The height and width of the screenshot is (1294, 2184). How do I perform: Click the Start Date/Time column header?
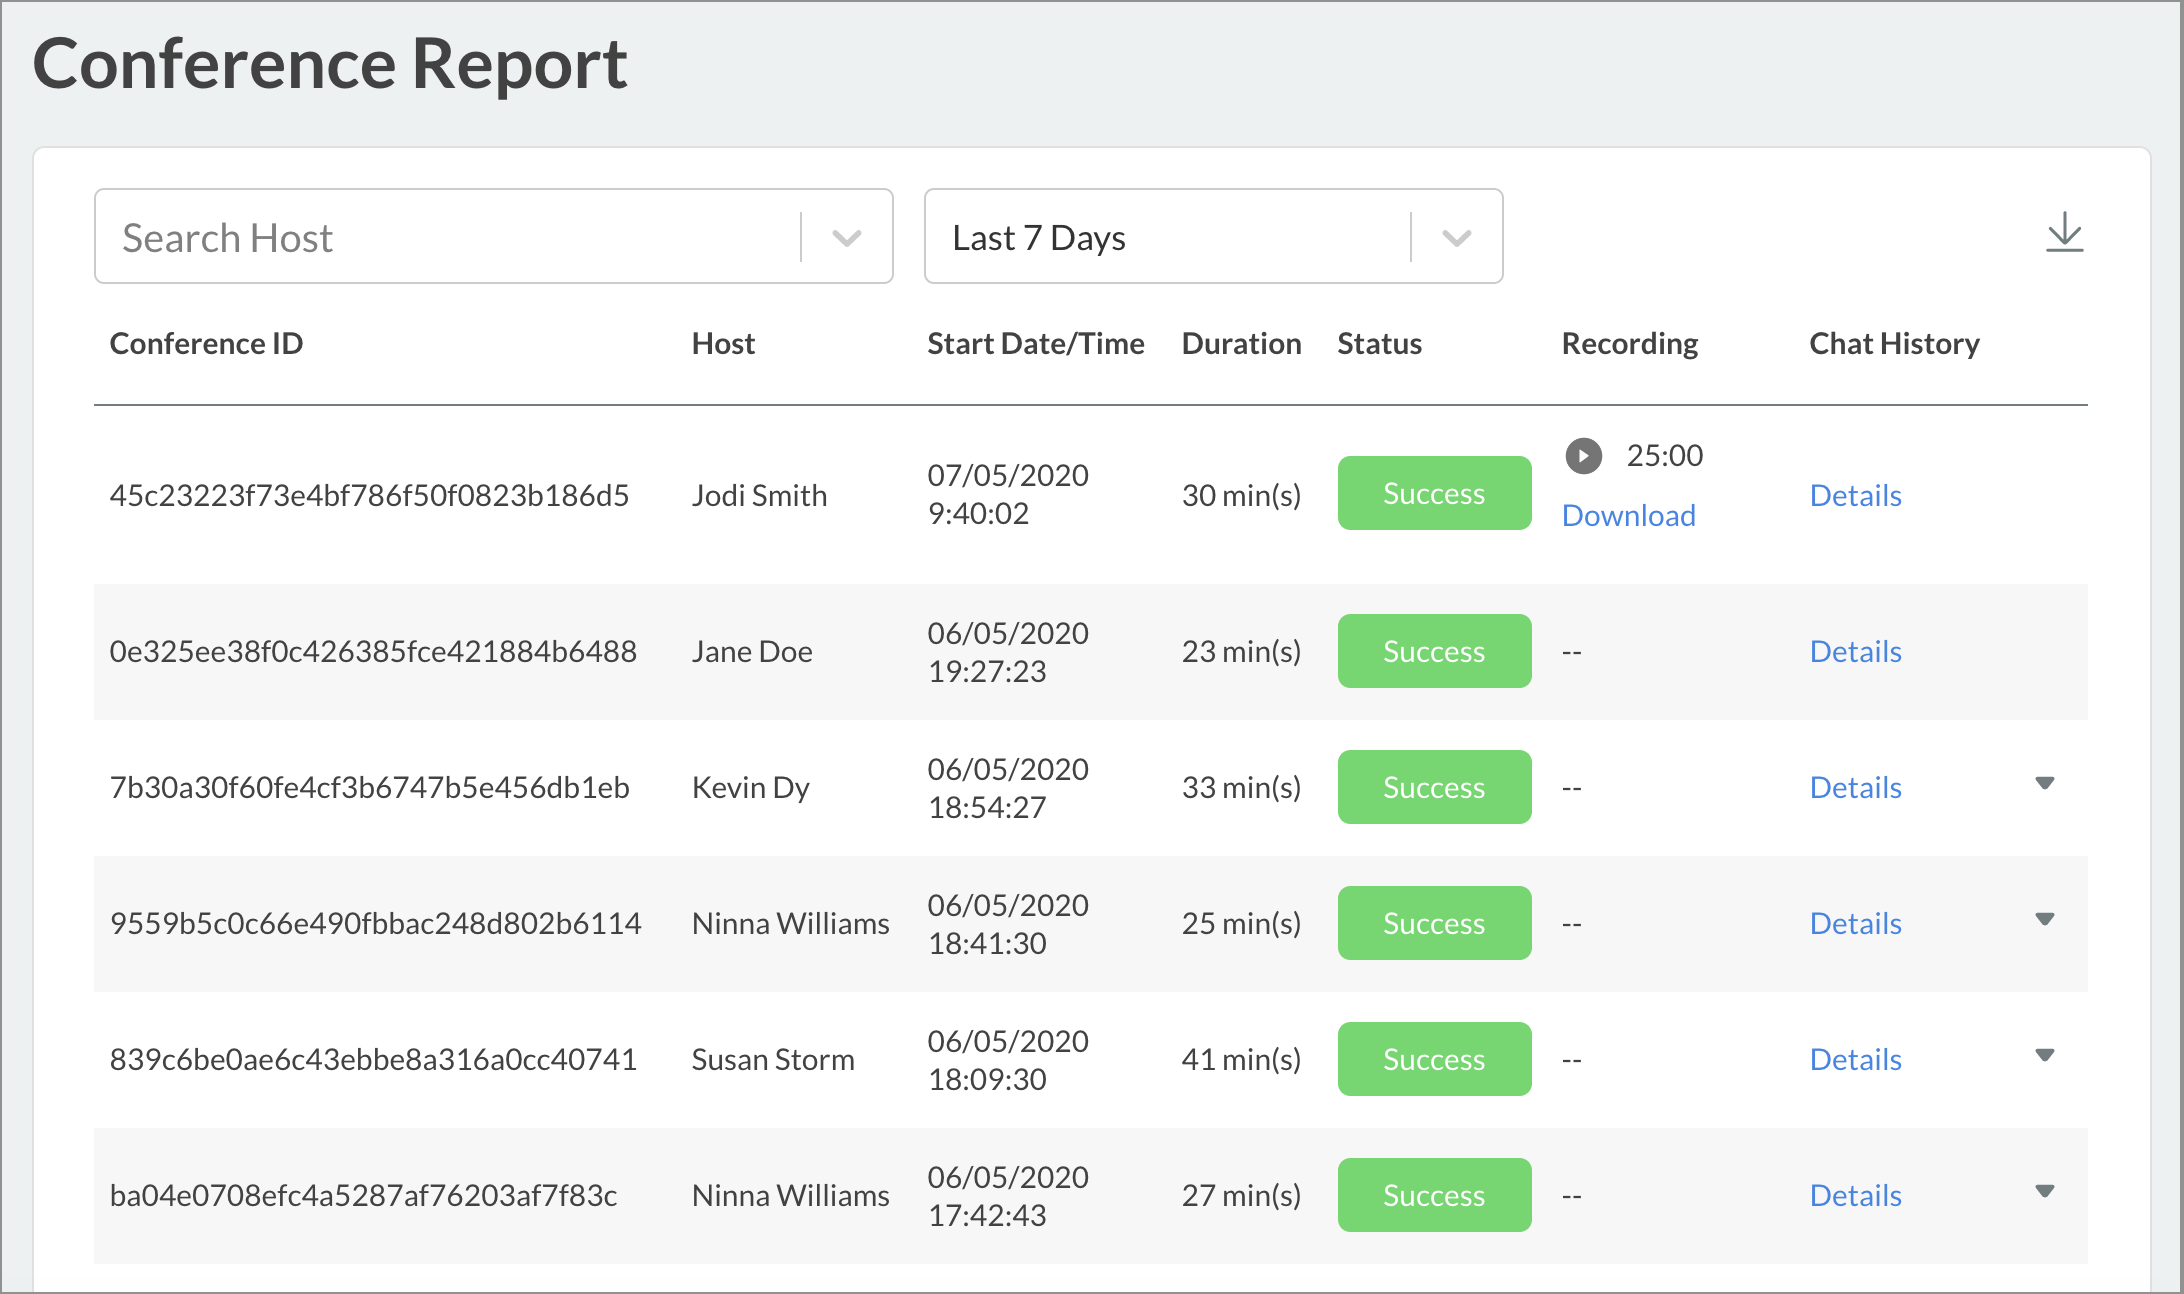tap(1035, 344)
